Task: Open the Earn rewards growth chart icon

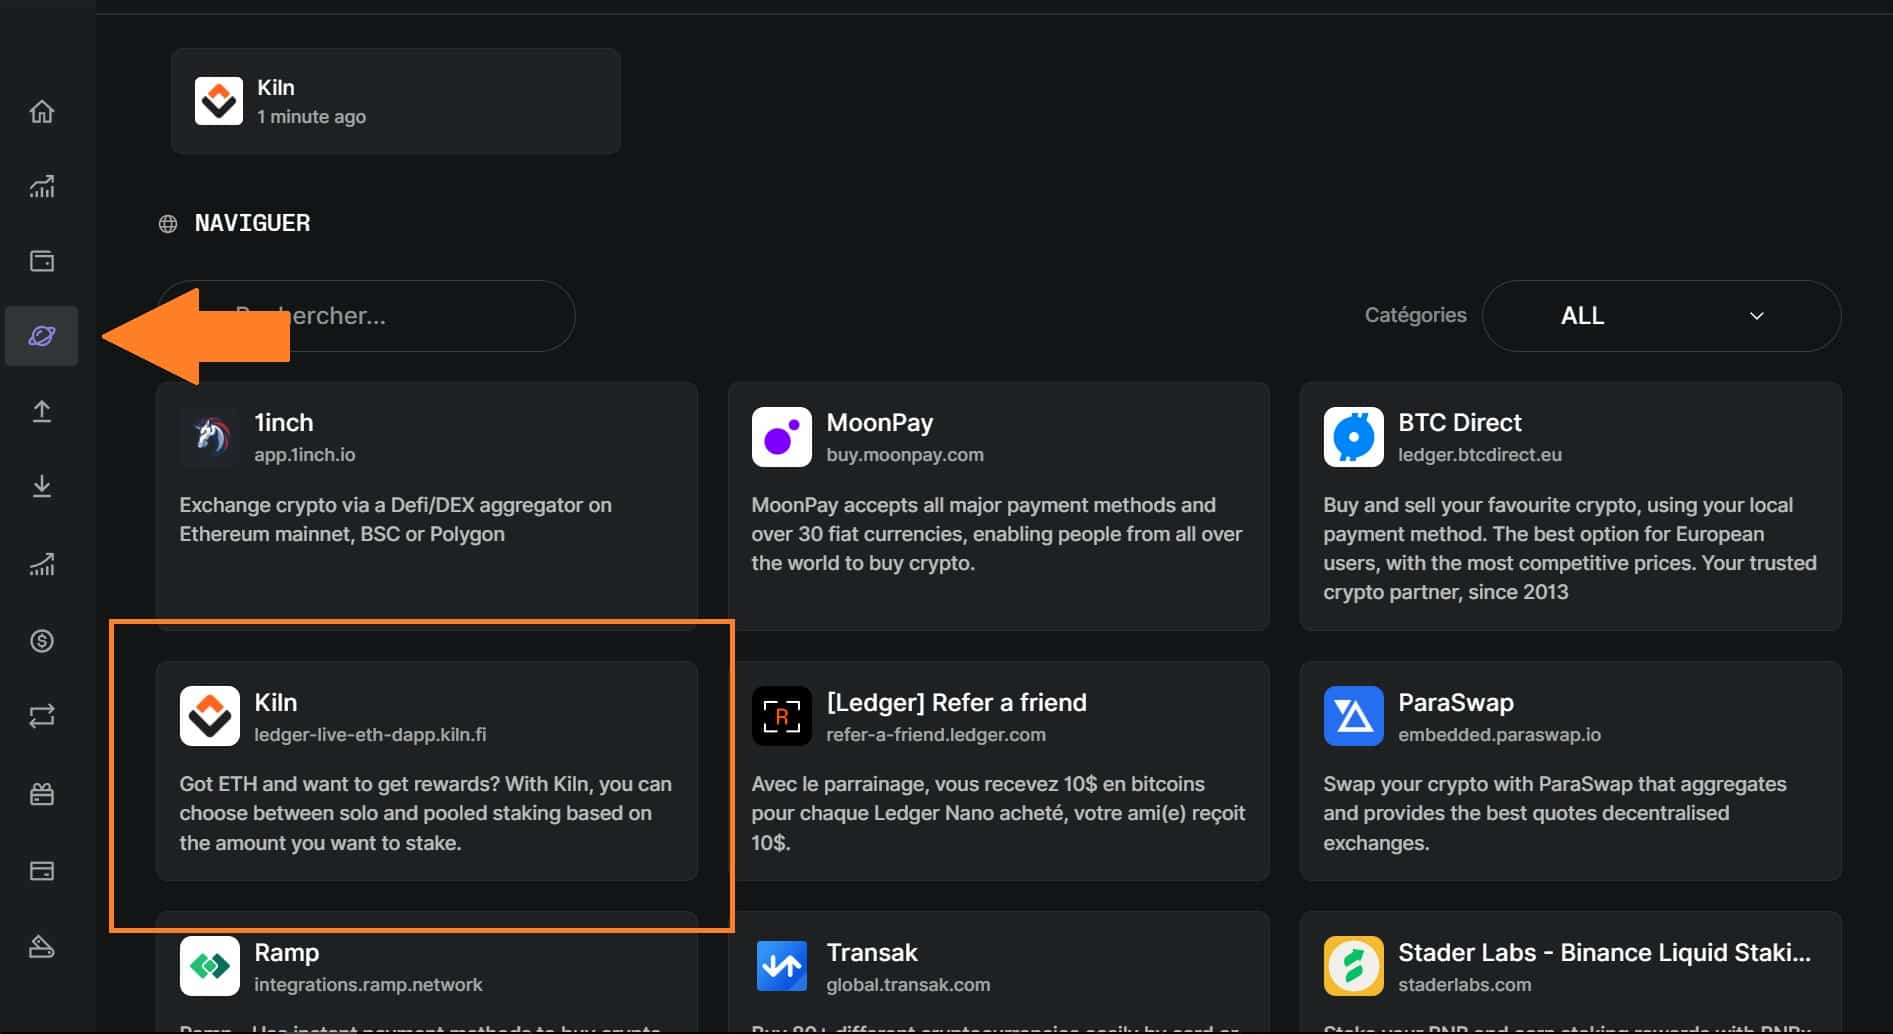Action: pyautogui.click(x=41, y=565)
